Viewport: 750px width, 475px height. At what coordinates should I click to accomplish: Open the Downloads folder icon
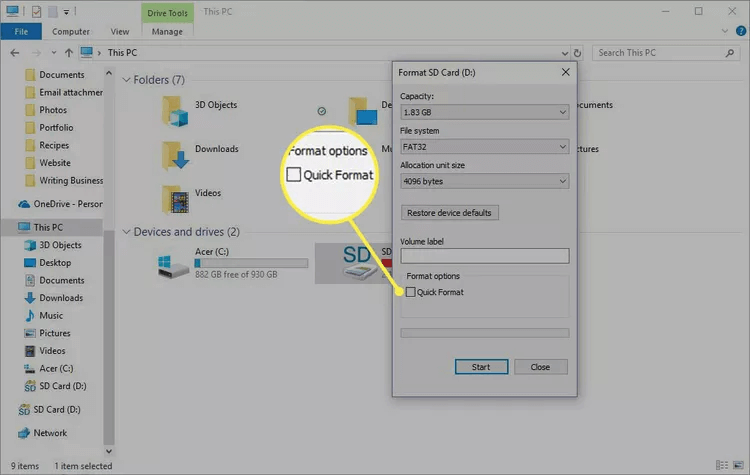(176, 152)
